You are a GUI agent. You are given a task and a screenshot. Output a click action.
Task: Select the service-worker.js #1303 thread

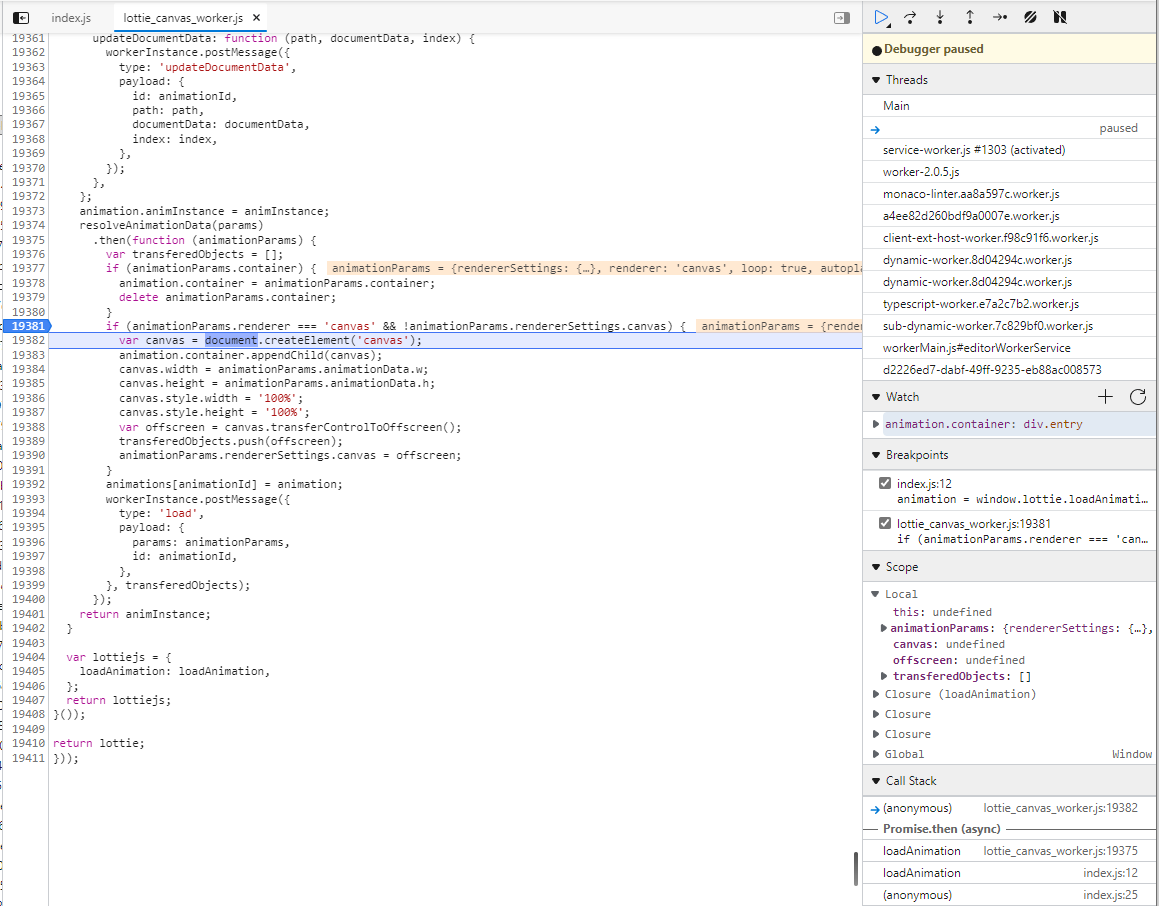1010,150
